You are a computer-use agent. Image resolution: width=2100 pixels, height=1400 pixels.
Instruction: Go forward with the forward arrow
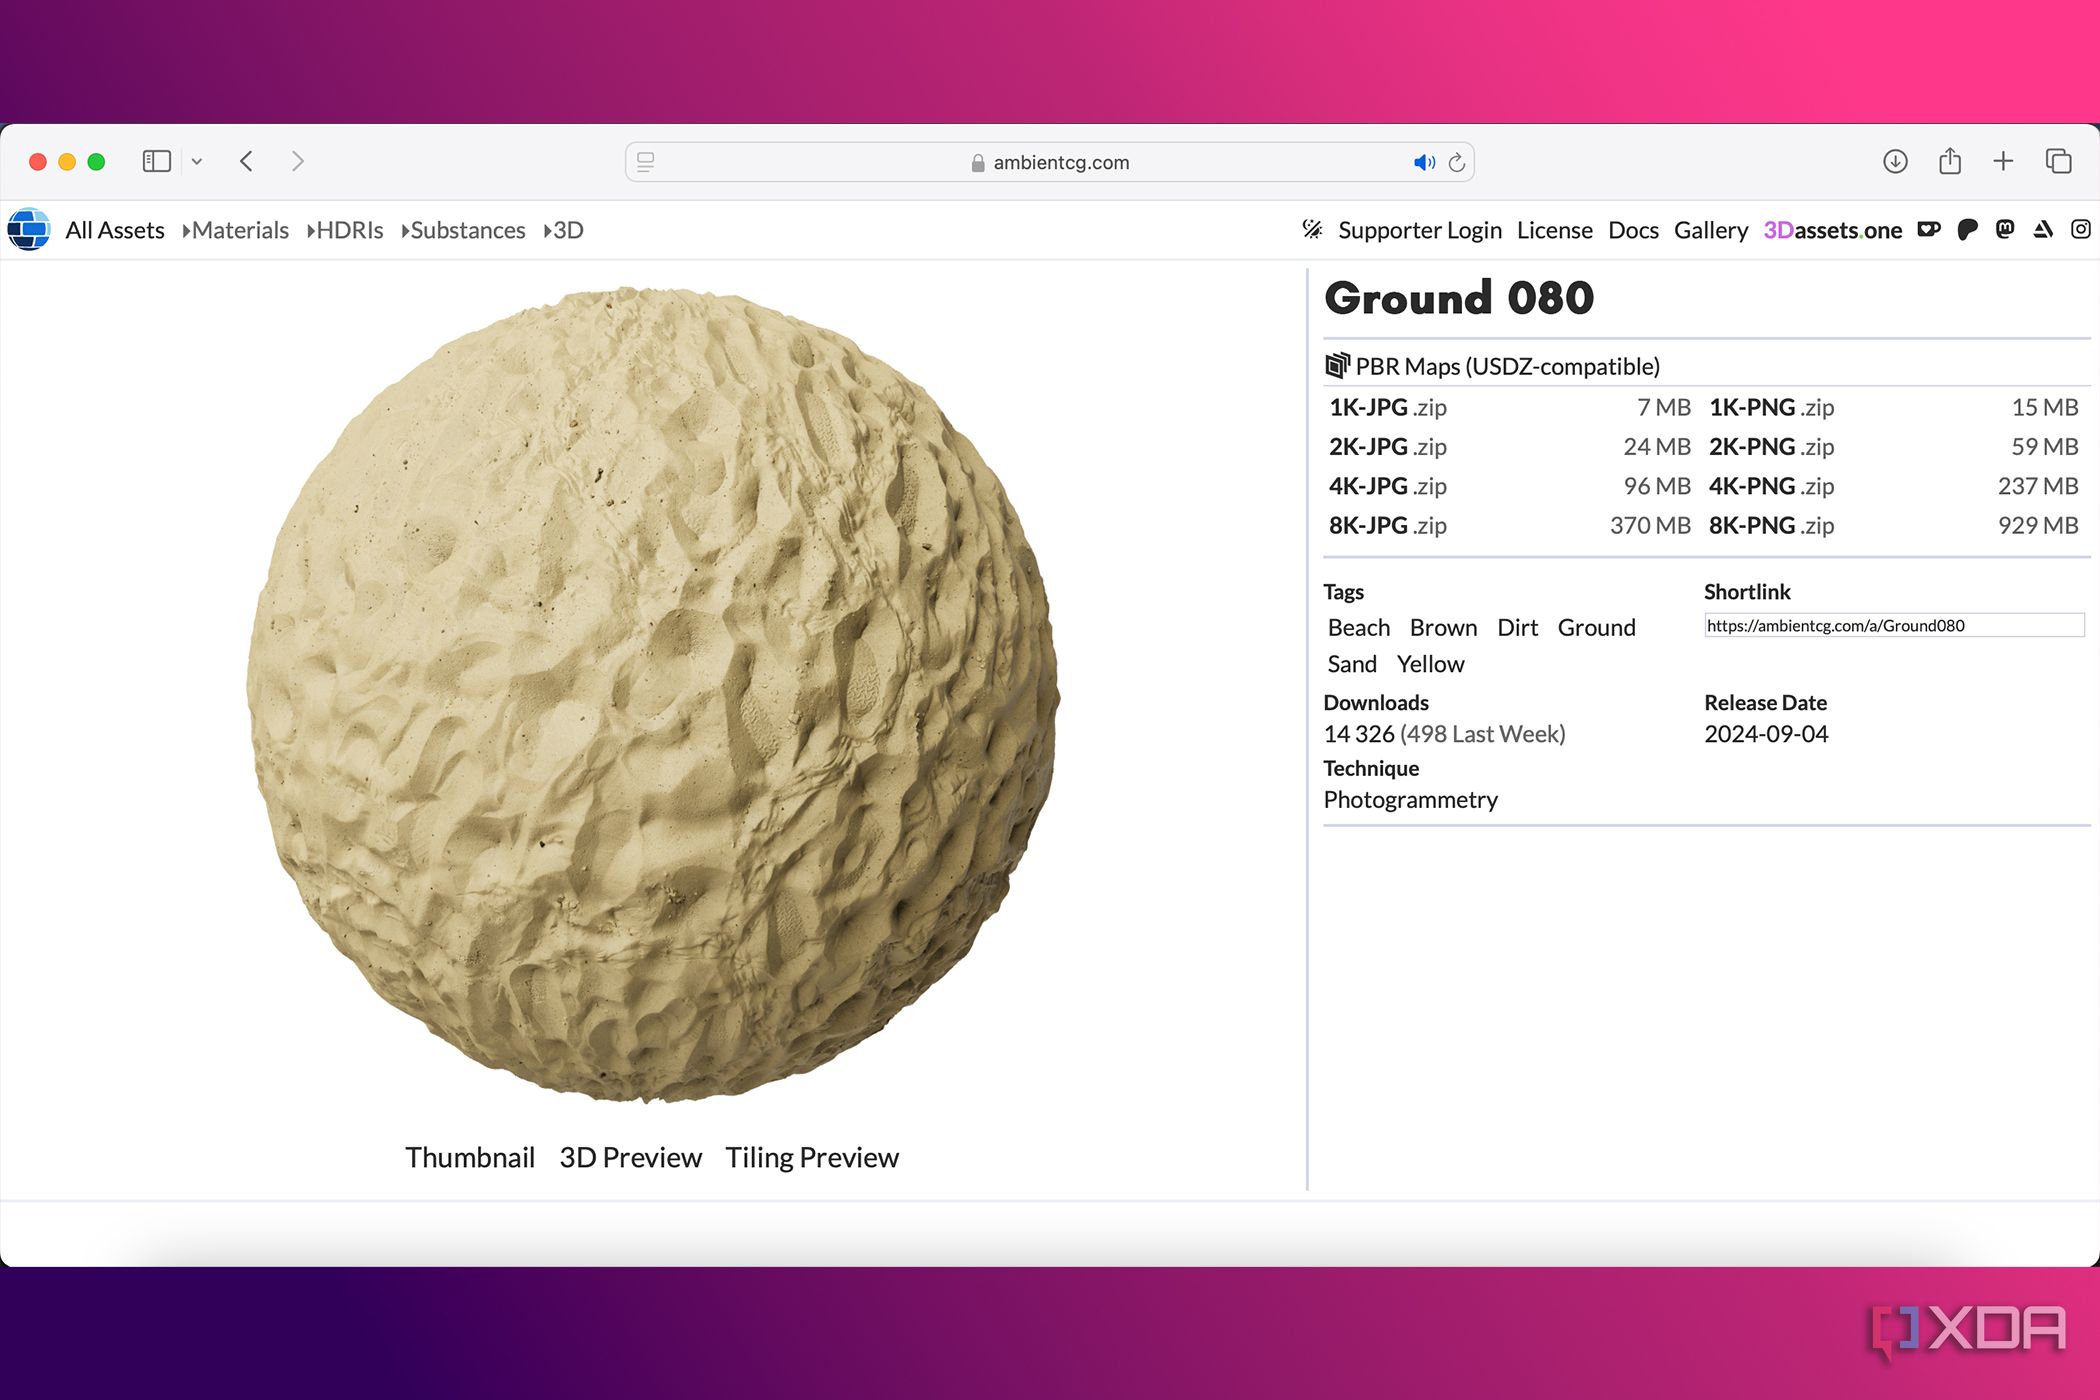click(298, 161)
